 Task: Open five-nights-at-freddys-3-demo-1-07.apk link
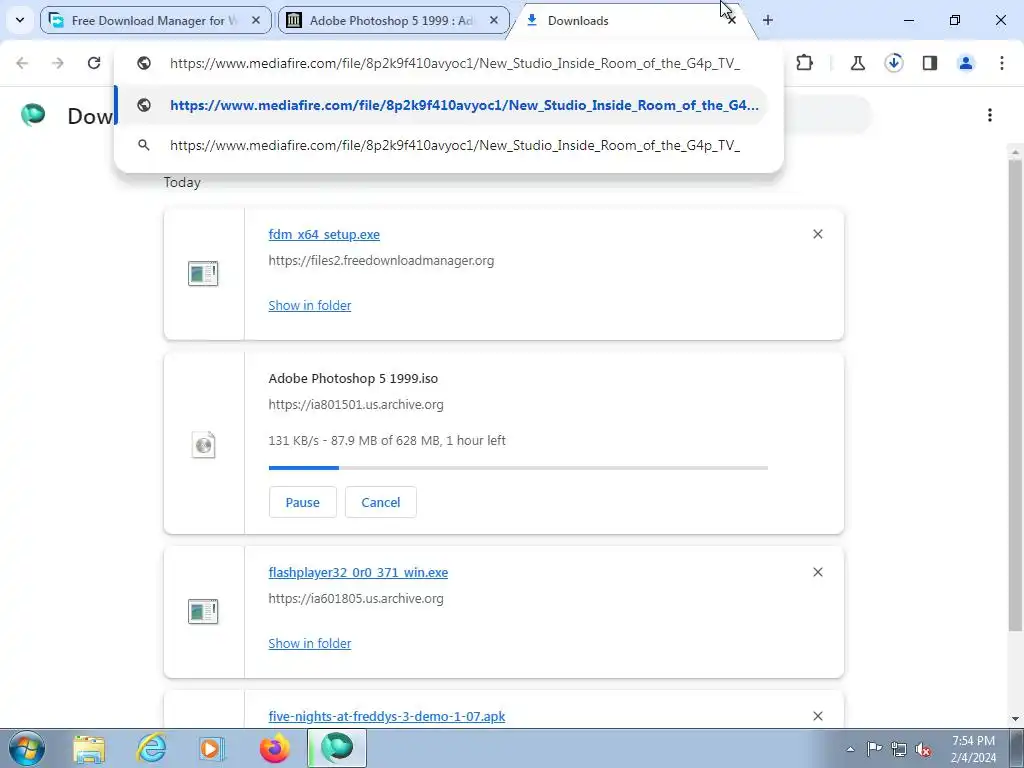click(387, 716)
